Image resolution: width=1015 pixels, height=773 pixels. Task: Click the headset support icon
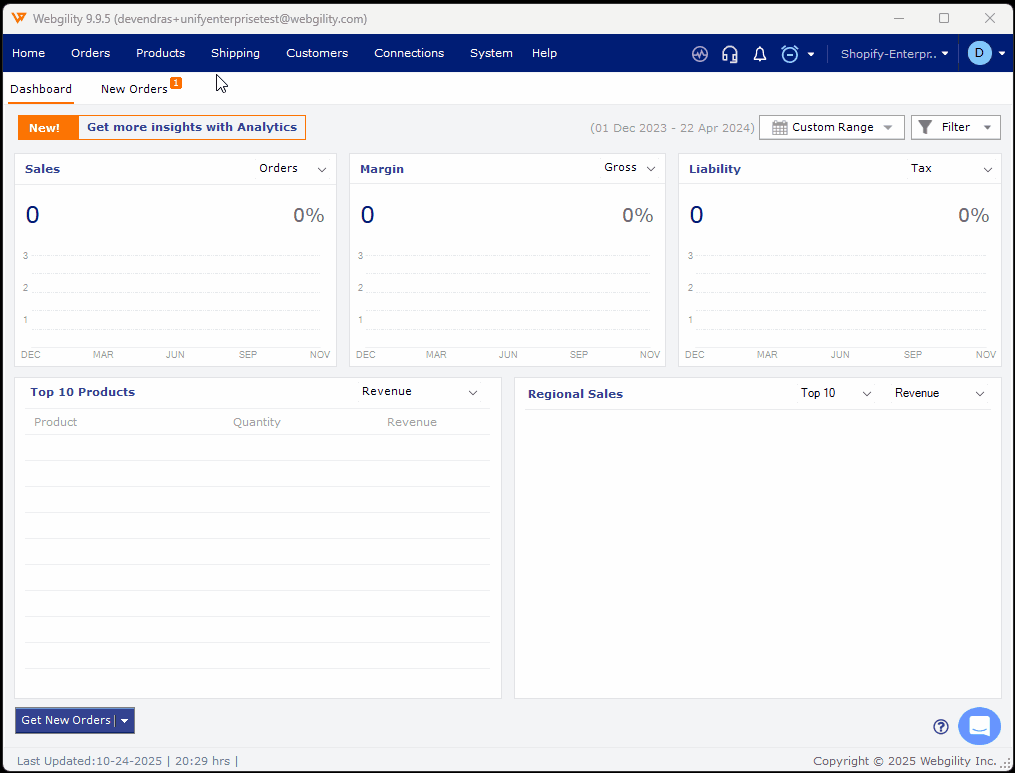tap(730, 54)
